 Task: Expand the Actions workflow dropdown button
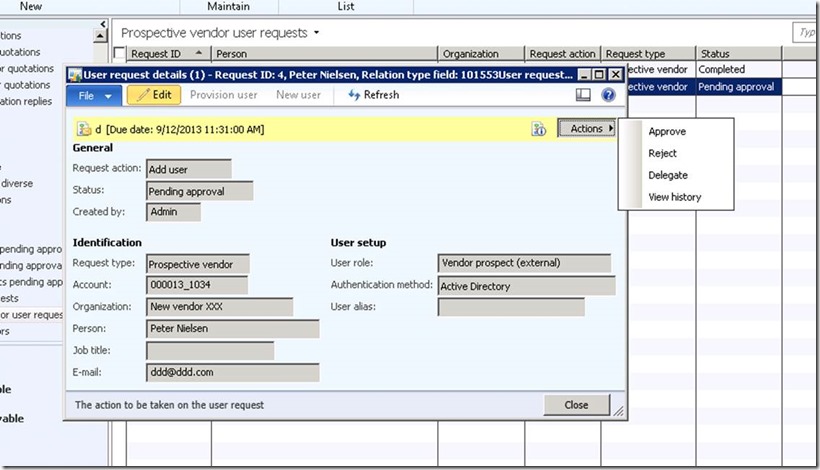coord(586,129)
